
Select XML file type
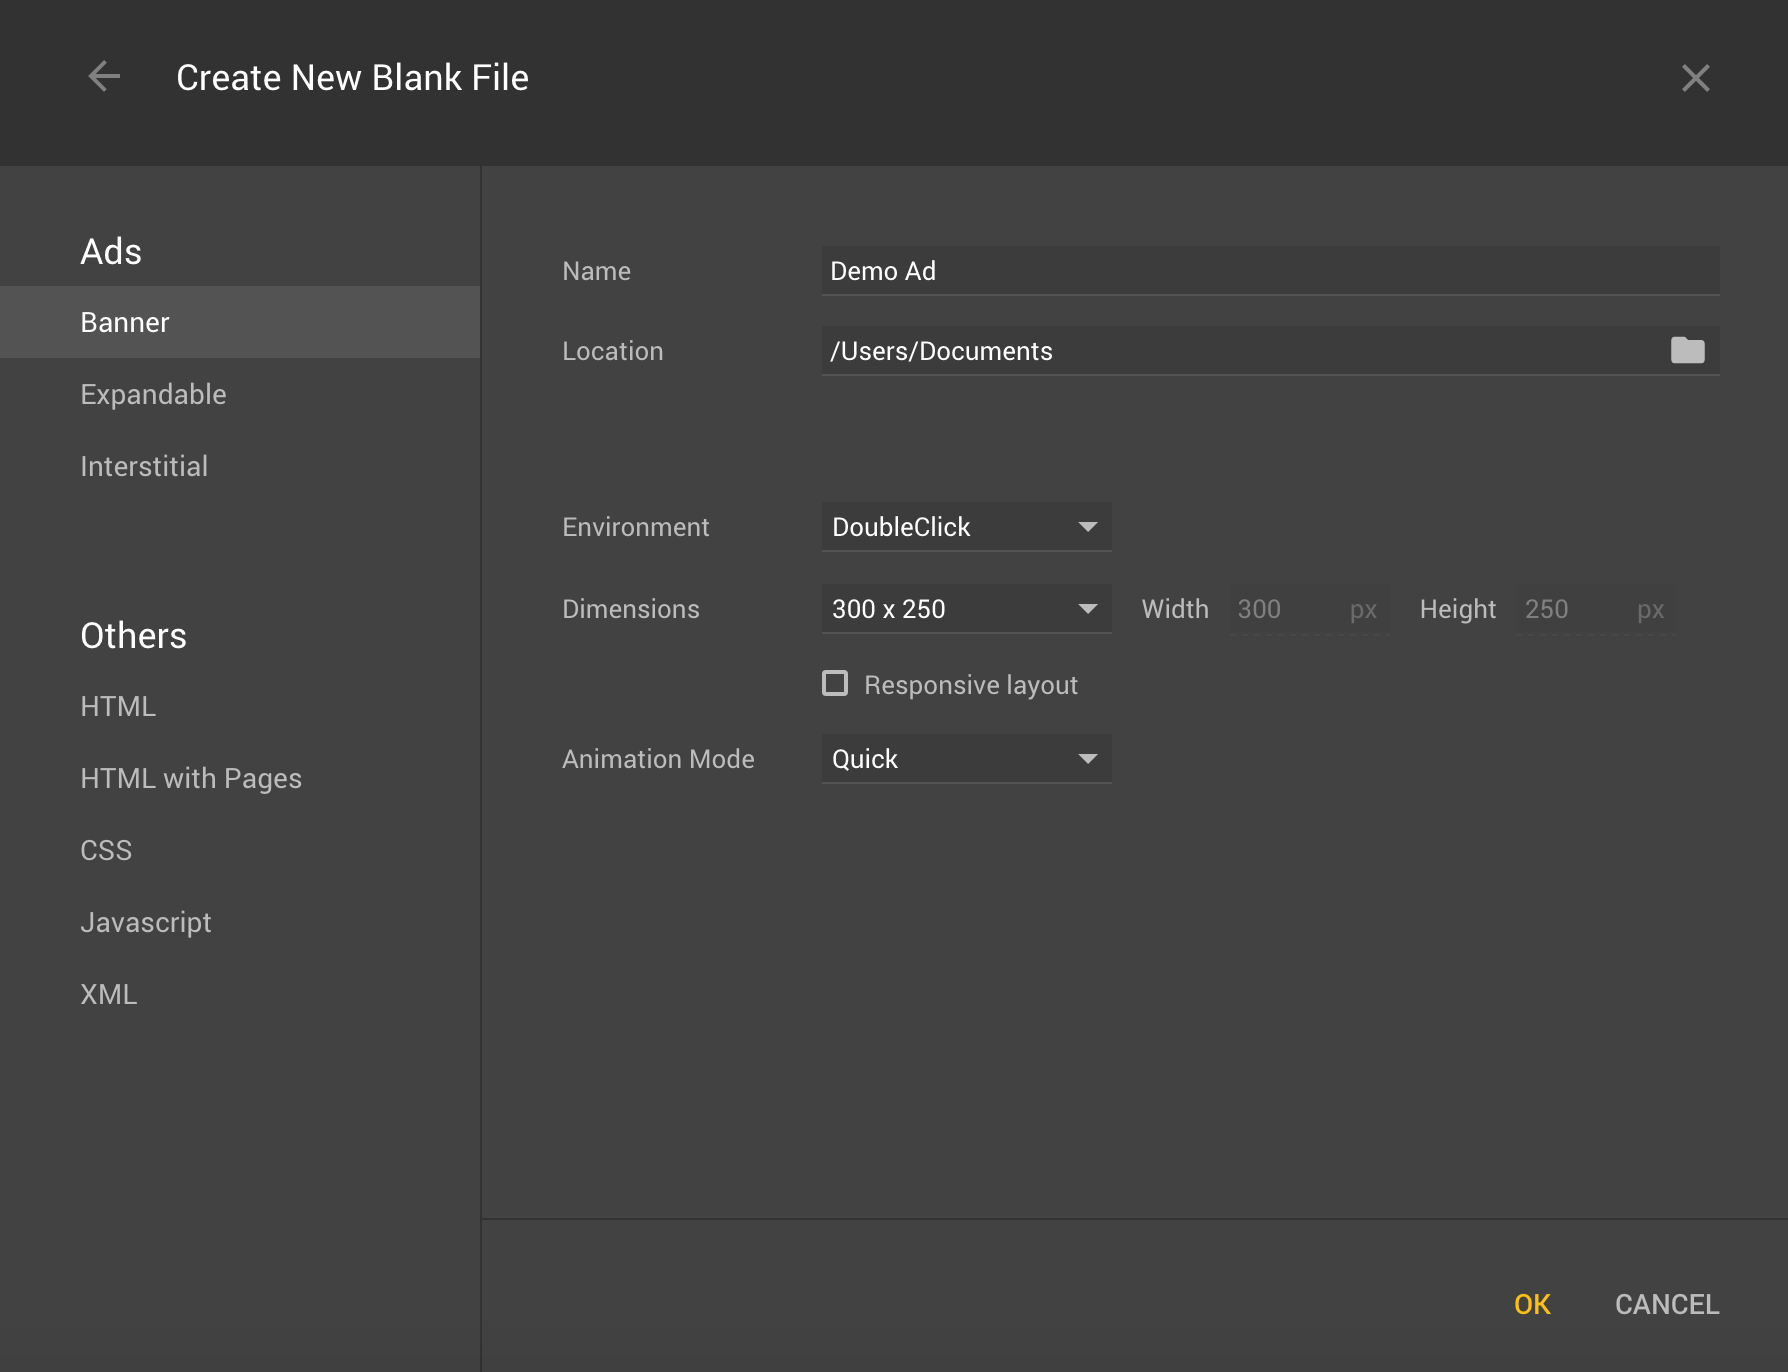pos(109,994)
